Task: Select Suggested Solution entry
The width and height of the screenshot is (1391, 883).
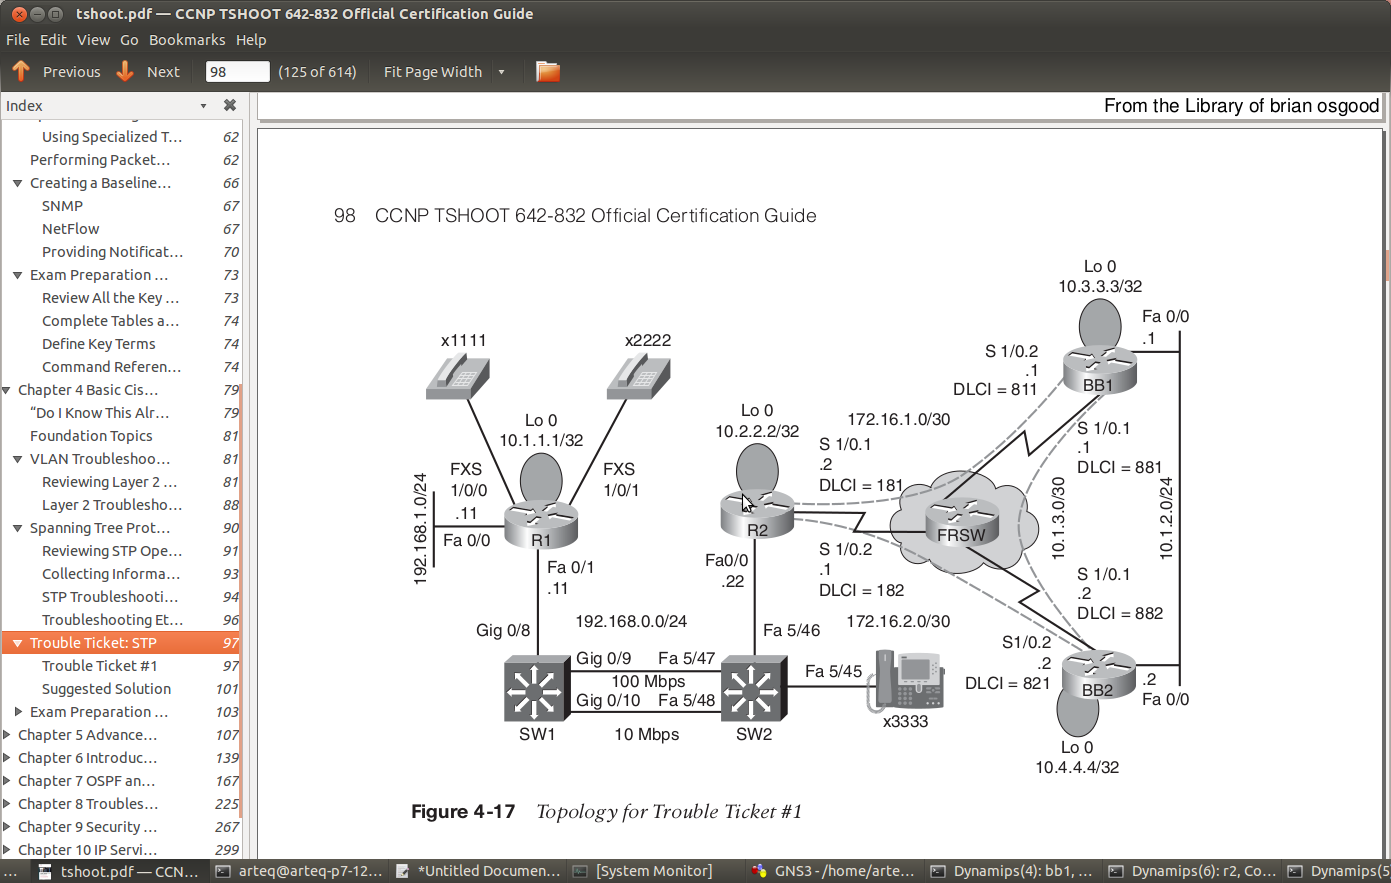Action: (106, 689)
